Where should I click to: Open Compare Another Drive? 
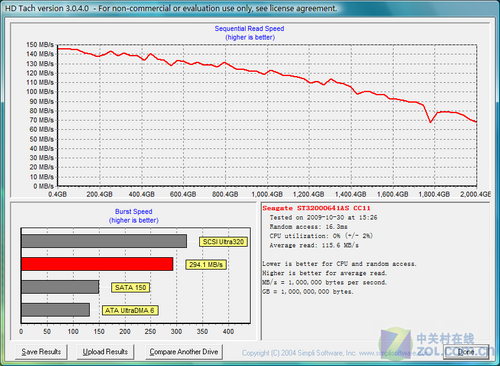[184, 352]
